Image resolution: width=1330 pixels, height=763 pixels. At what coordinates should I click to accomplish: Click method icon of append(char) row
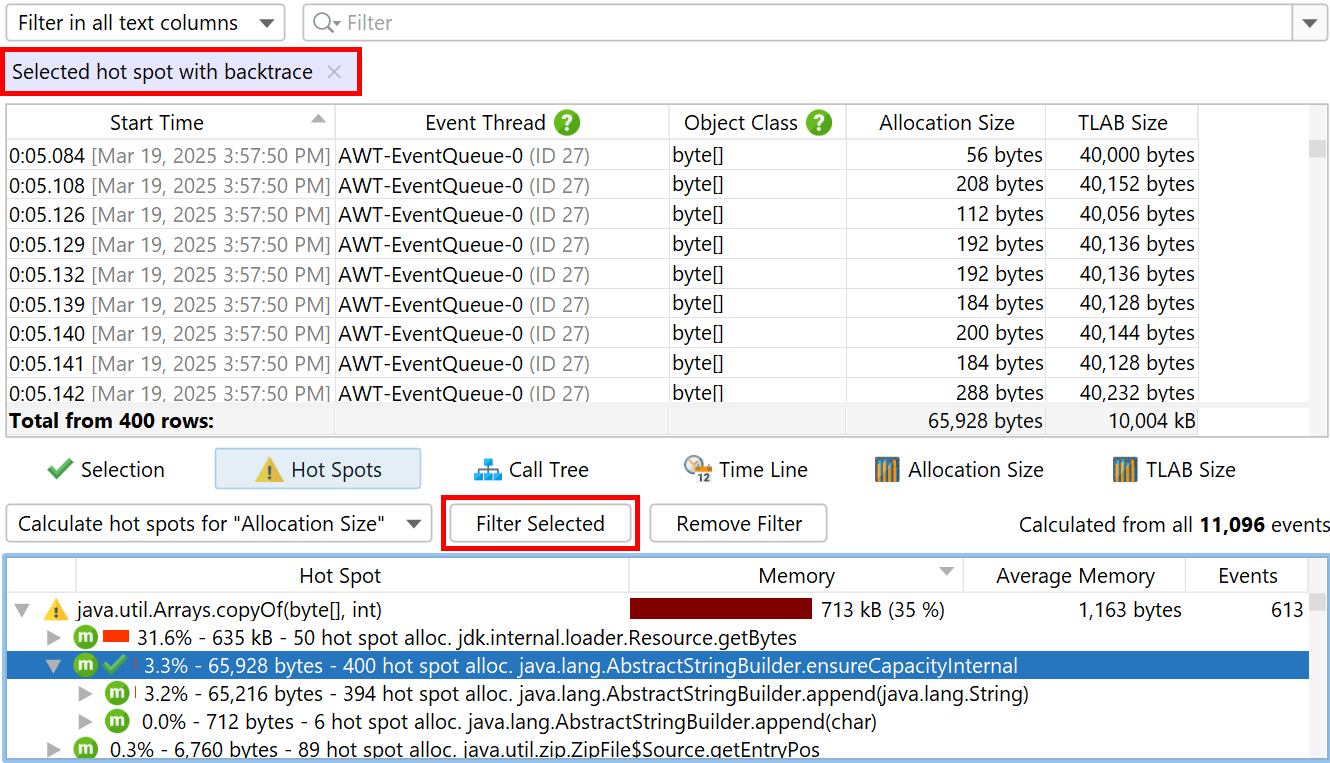coord(117,721)
